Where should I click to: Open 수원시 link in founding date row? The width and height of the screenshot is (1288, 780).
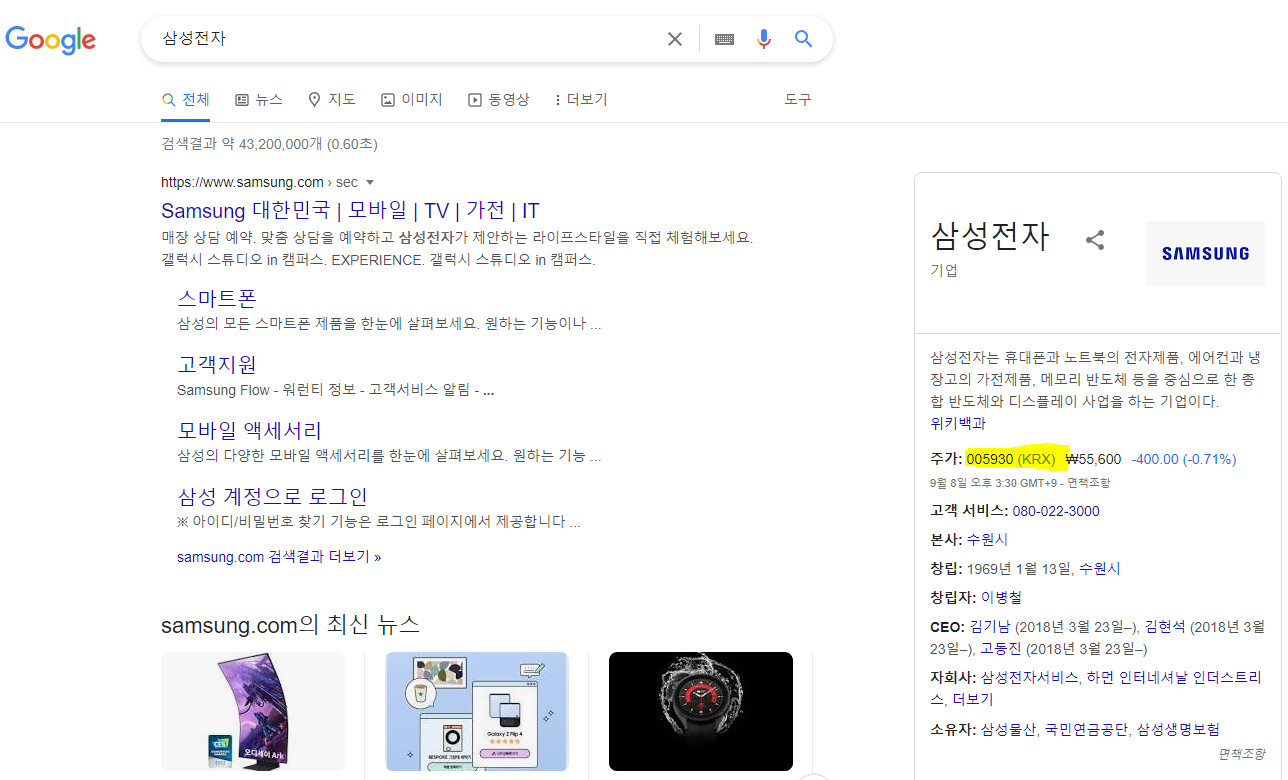pos(1100,568)
